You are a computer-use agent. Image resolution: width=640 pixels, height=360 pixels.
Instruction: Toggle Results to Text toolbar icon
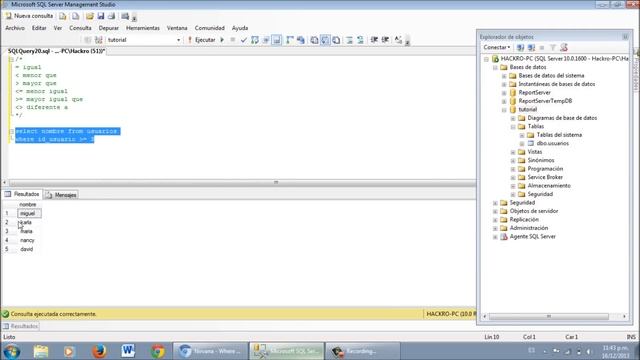click(x=314, y=40)
